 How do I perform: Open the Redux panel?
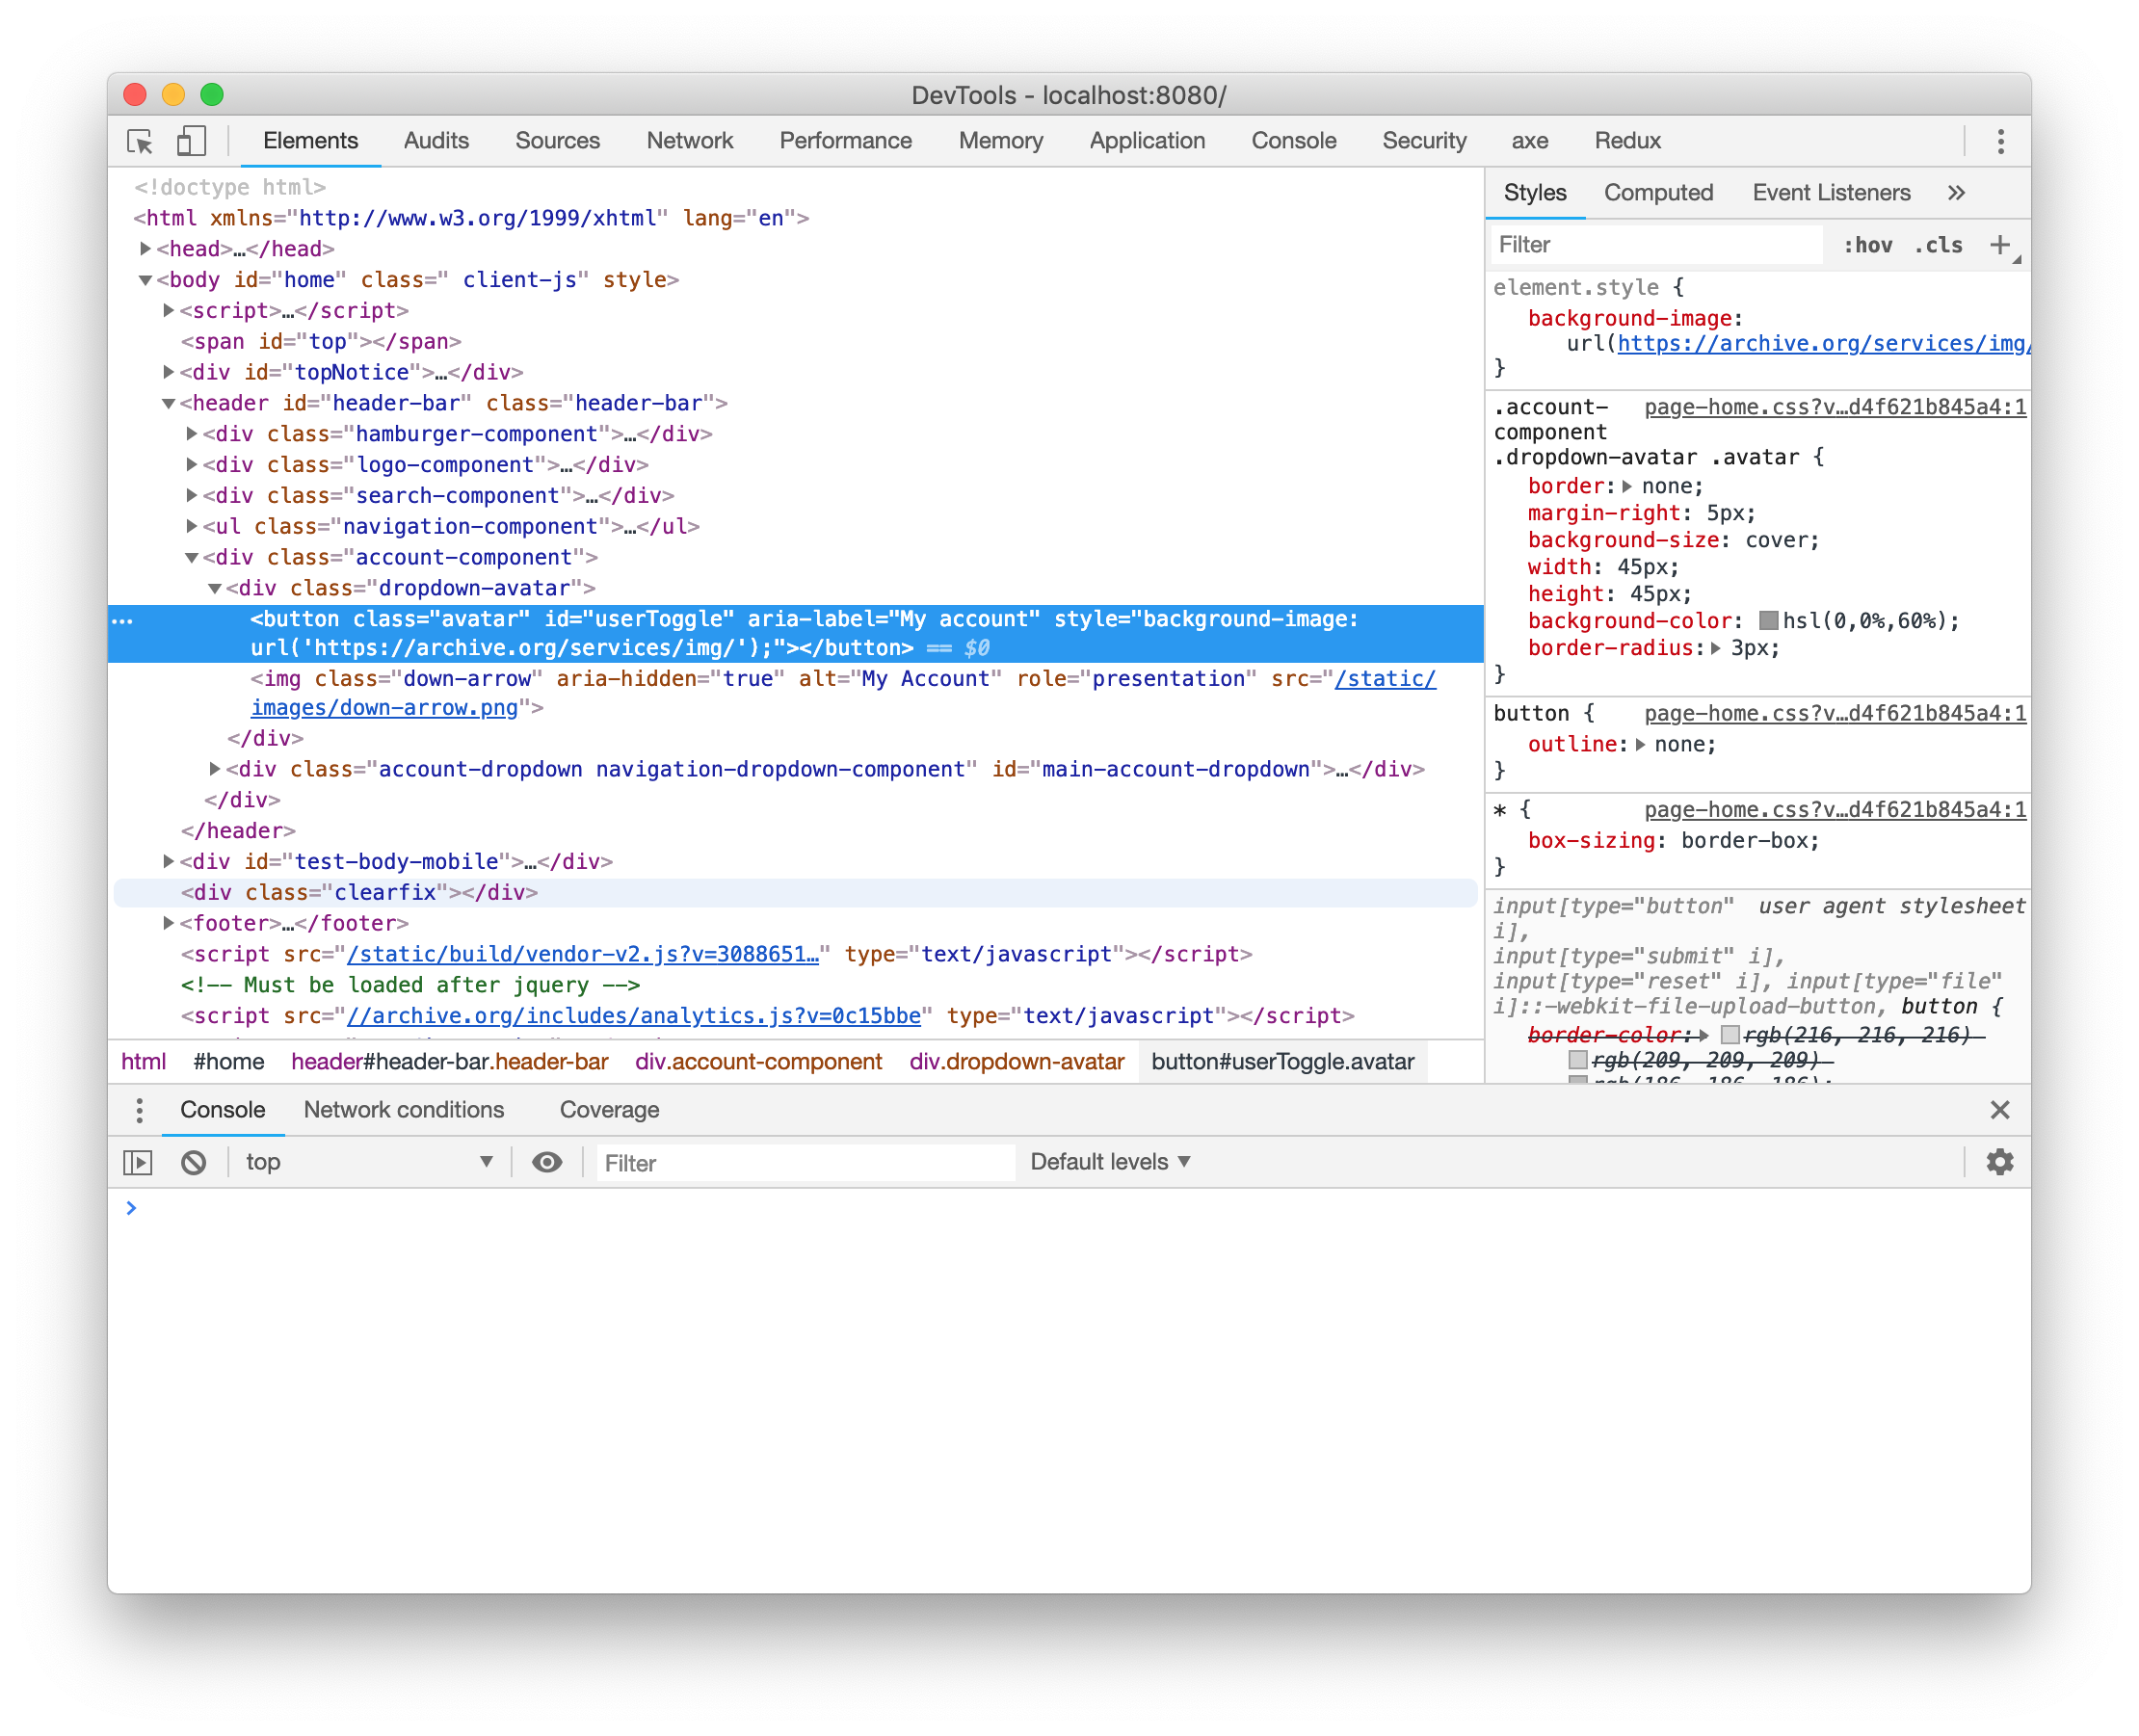coord(1626,141)
